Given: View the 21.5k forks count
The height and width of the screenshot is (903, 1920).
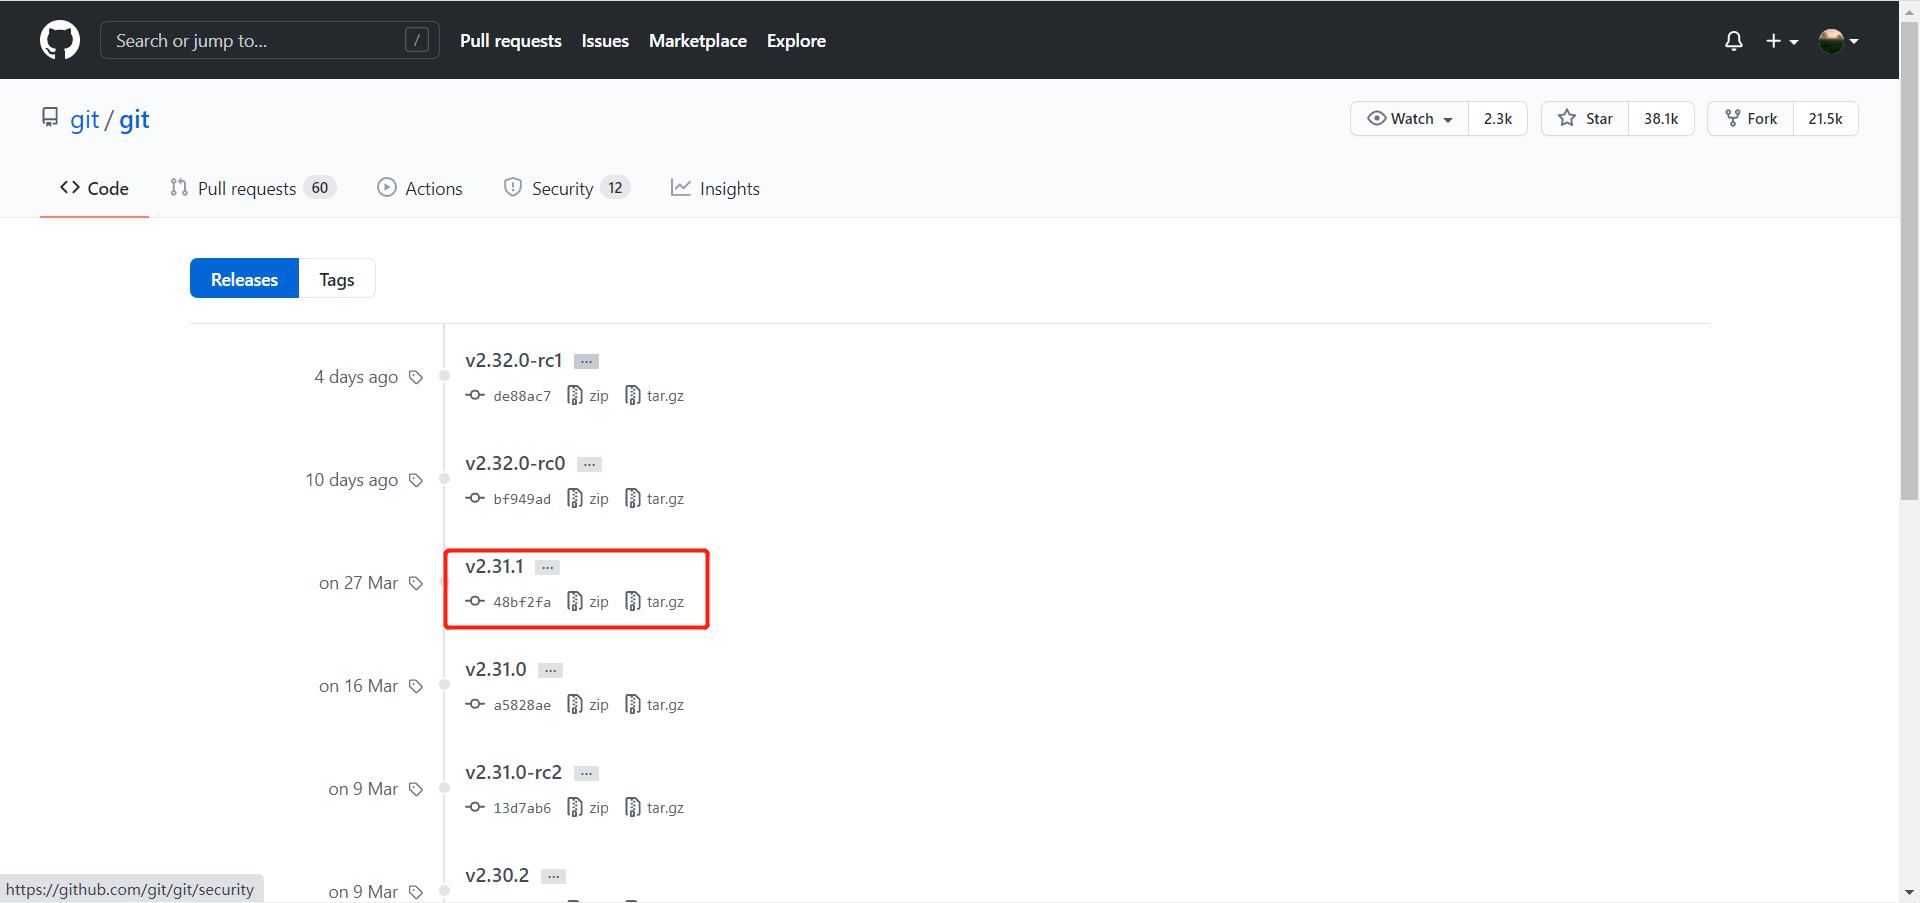Looking at the screenshot, I should [x=1825, y=118].
